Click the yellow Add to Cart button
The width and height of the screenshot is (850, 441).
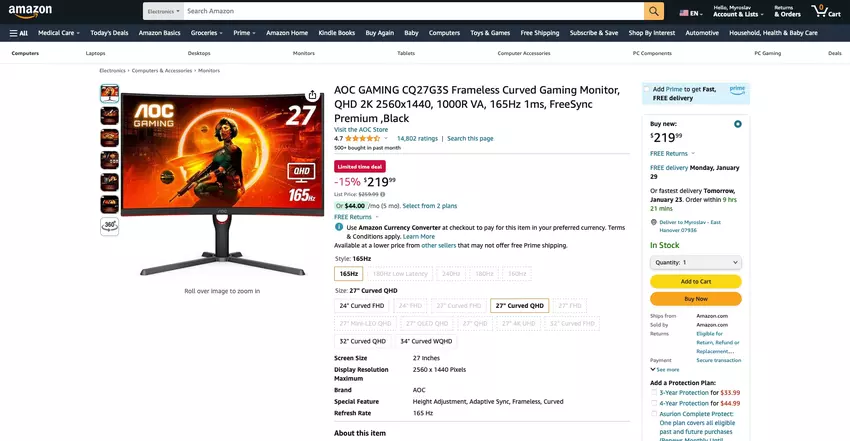pos(696,281)
